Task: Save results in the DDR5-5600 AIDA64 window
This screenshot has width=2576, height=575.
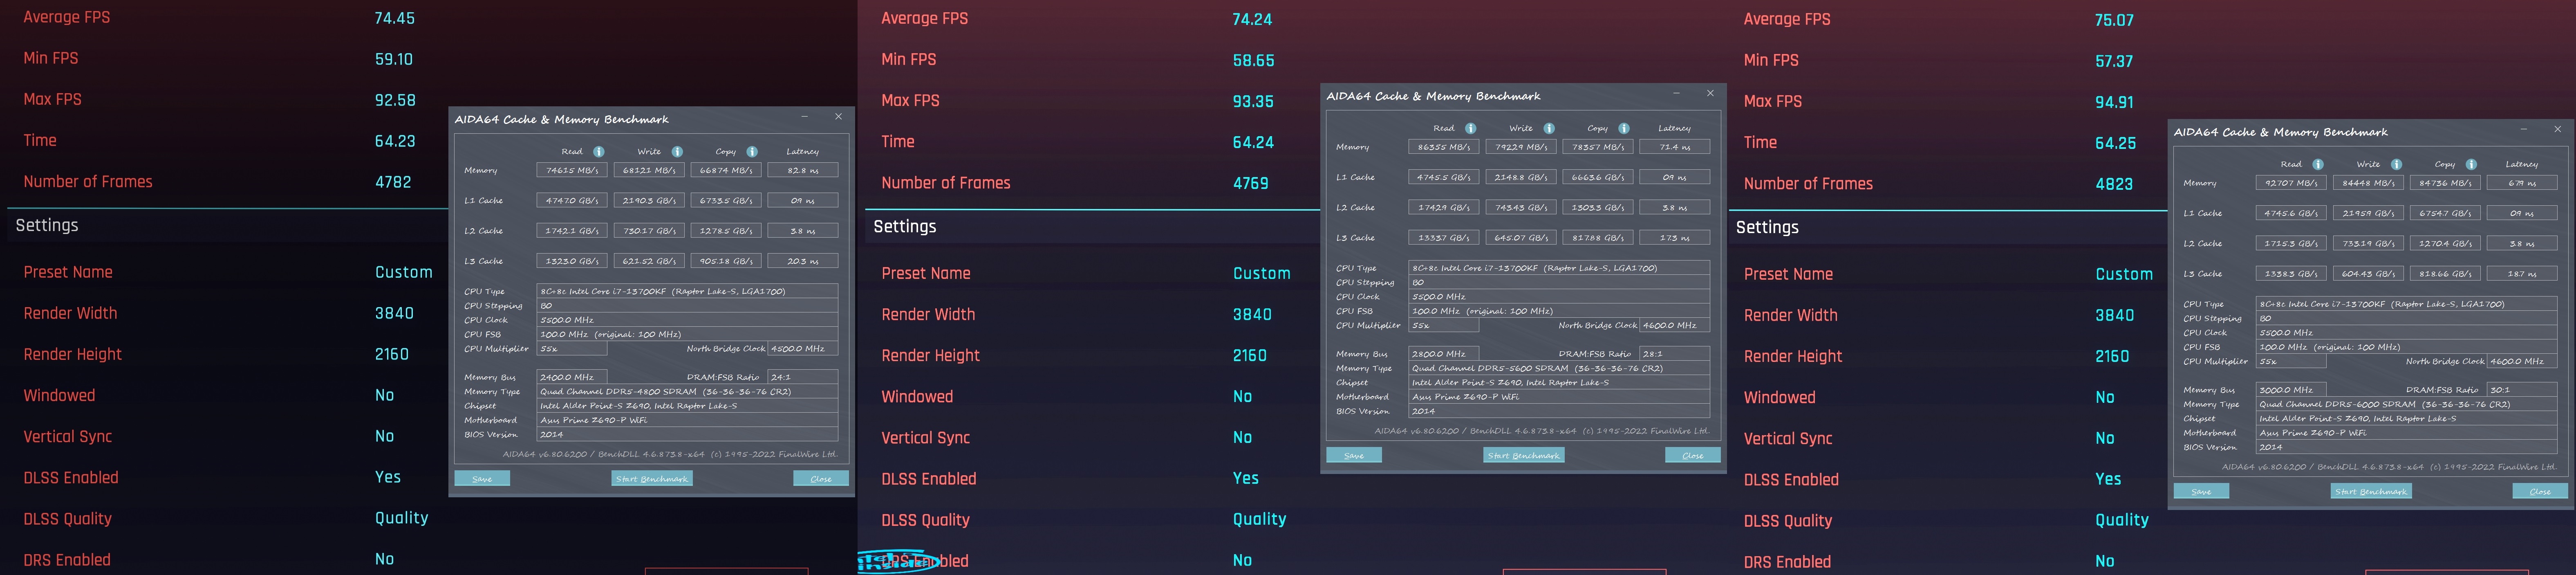Action: pyautogui.click(x=1354, y=455)
